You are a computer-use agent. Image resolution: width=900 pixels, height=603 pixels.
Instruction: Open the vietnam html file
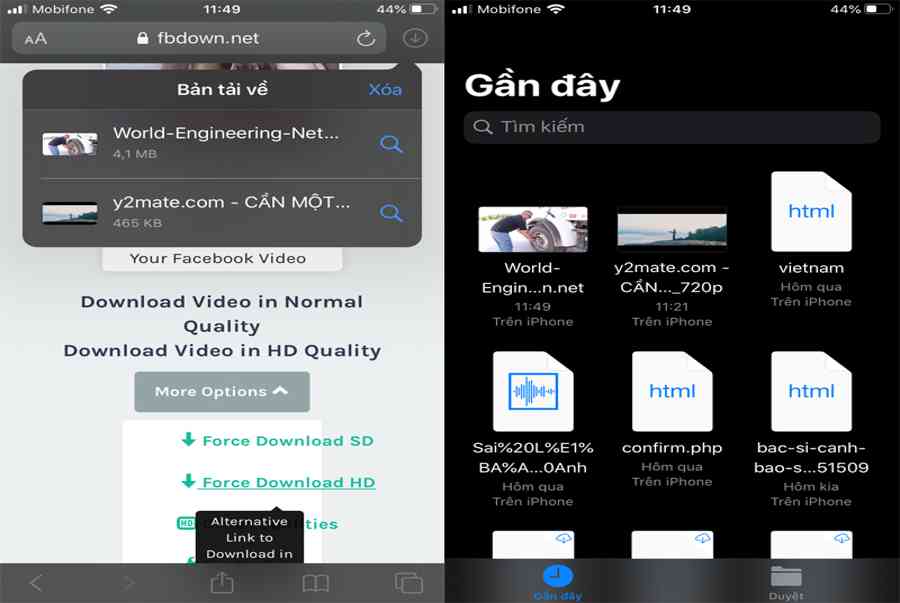point(811,212)
